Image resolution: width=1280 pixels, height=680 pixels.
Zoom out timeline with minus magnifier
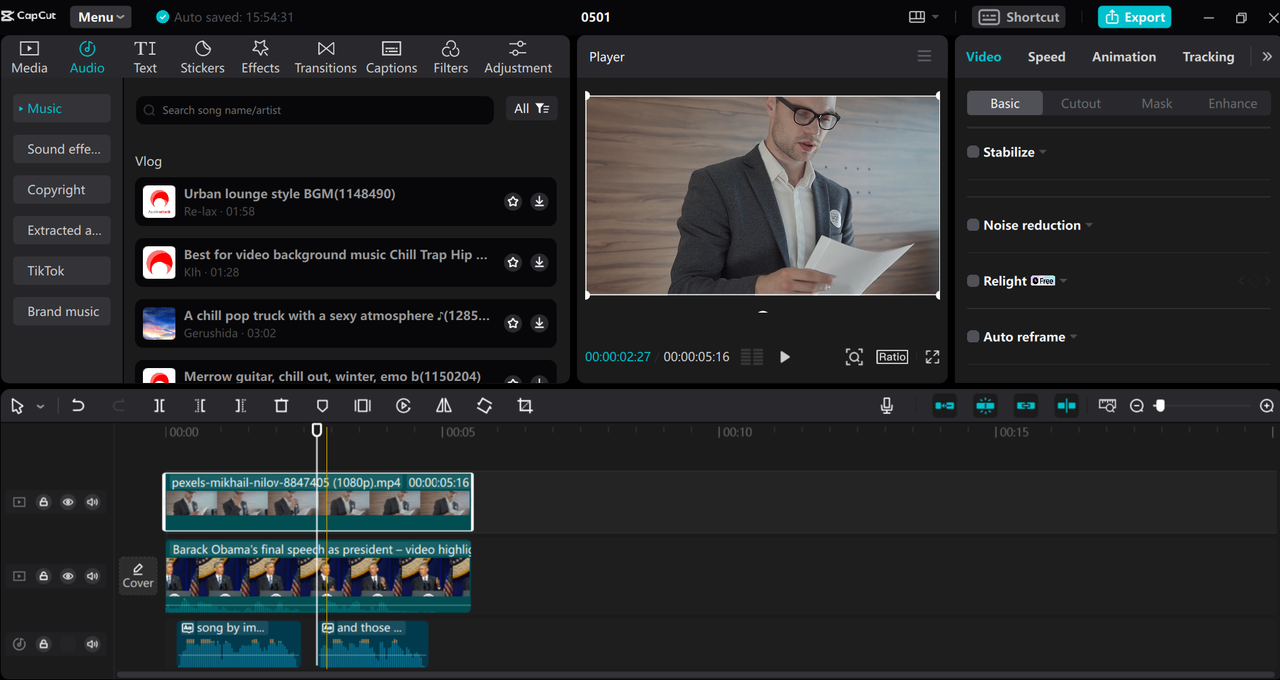pos(1136,406)
